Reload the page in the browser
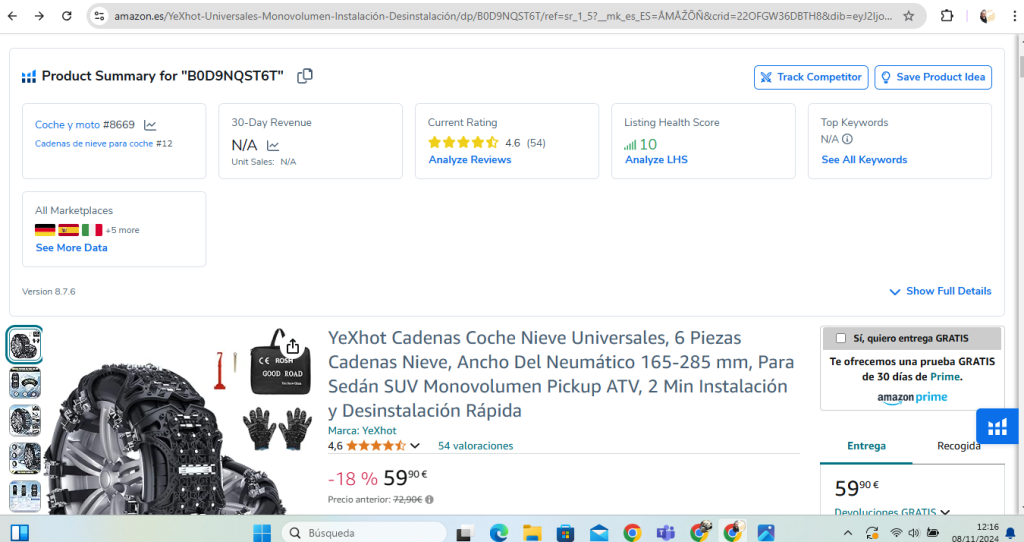This screenshot has height=542, width=1024. [66, 16]
